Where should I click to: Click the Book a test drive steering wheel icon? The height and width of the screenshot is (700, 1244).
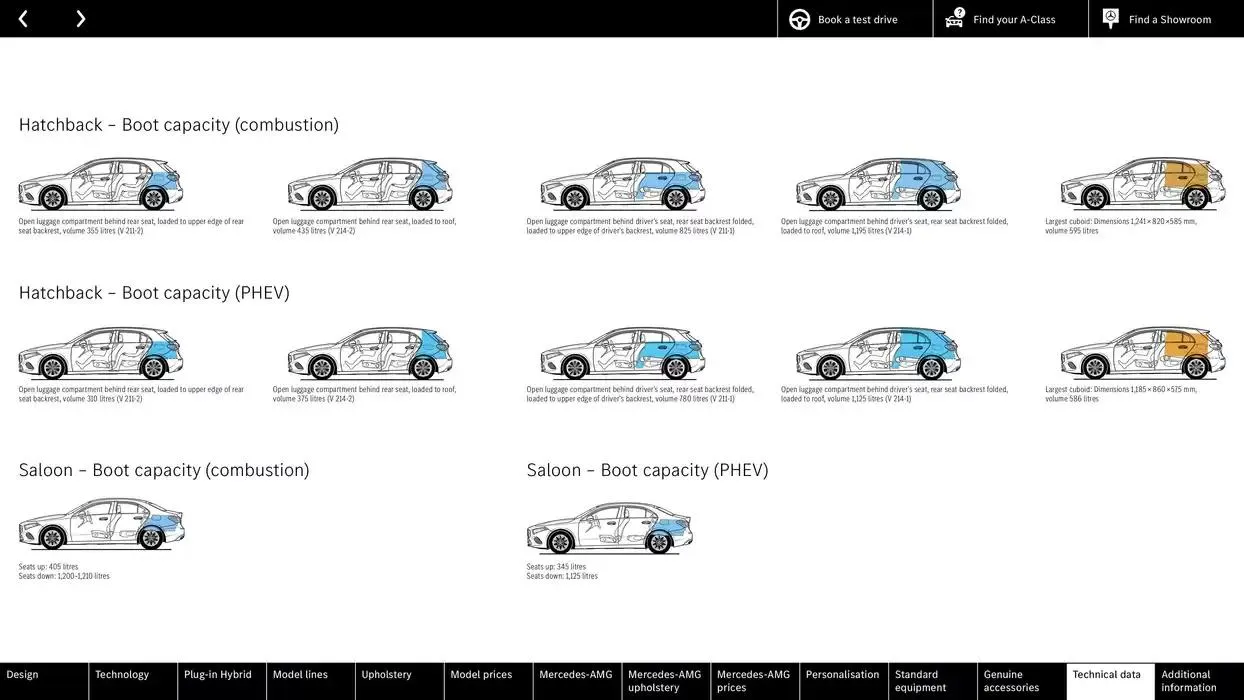pos(798,18)
